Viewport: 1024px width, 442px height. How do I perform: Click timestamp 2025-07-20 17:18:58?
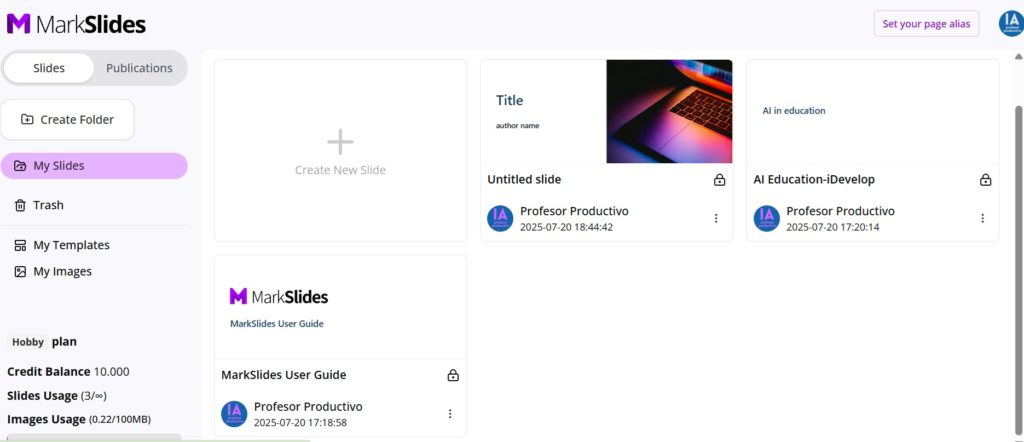pyautogui.click(x=300, y=422)
